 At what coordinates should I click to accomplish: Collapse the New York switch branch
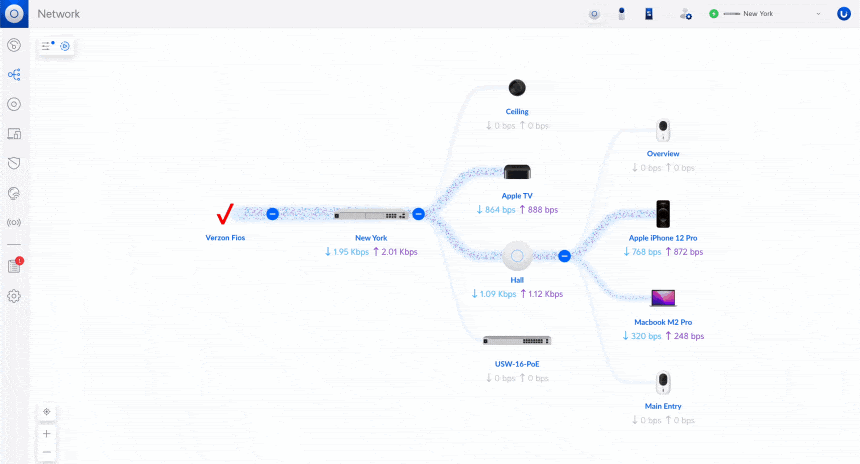coord(418,214)
